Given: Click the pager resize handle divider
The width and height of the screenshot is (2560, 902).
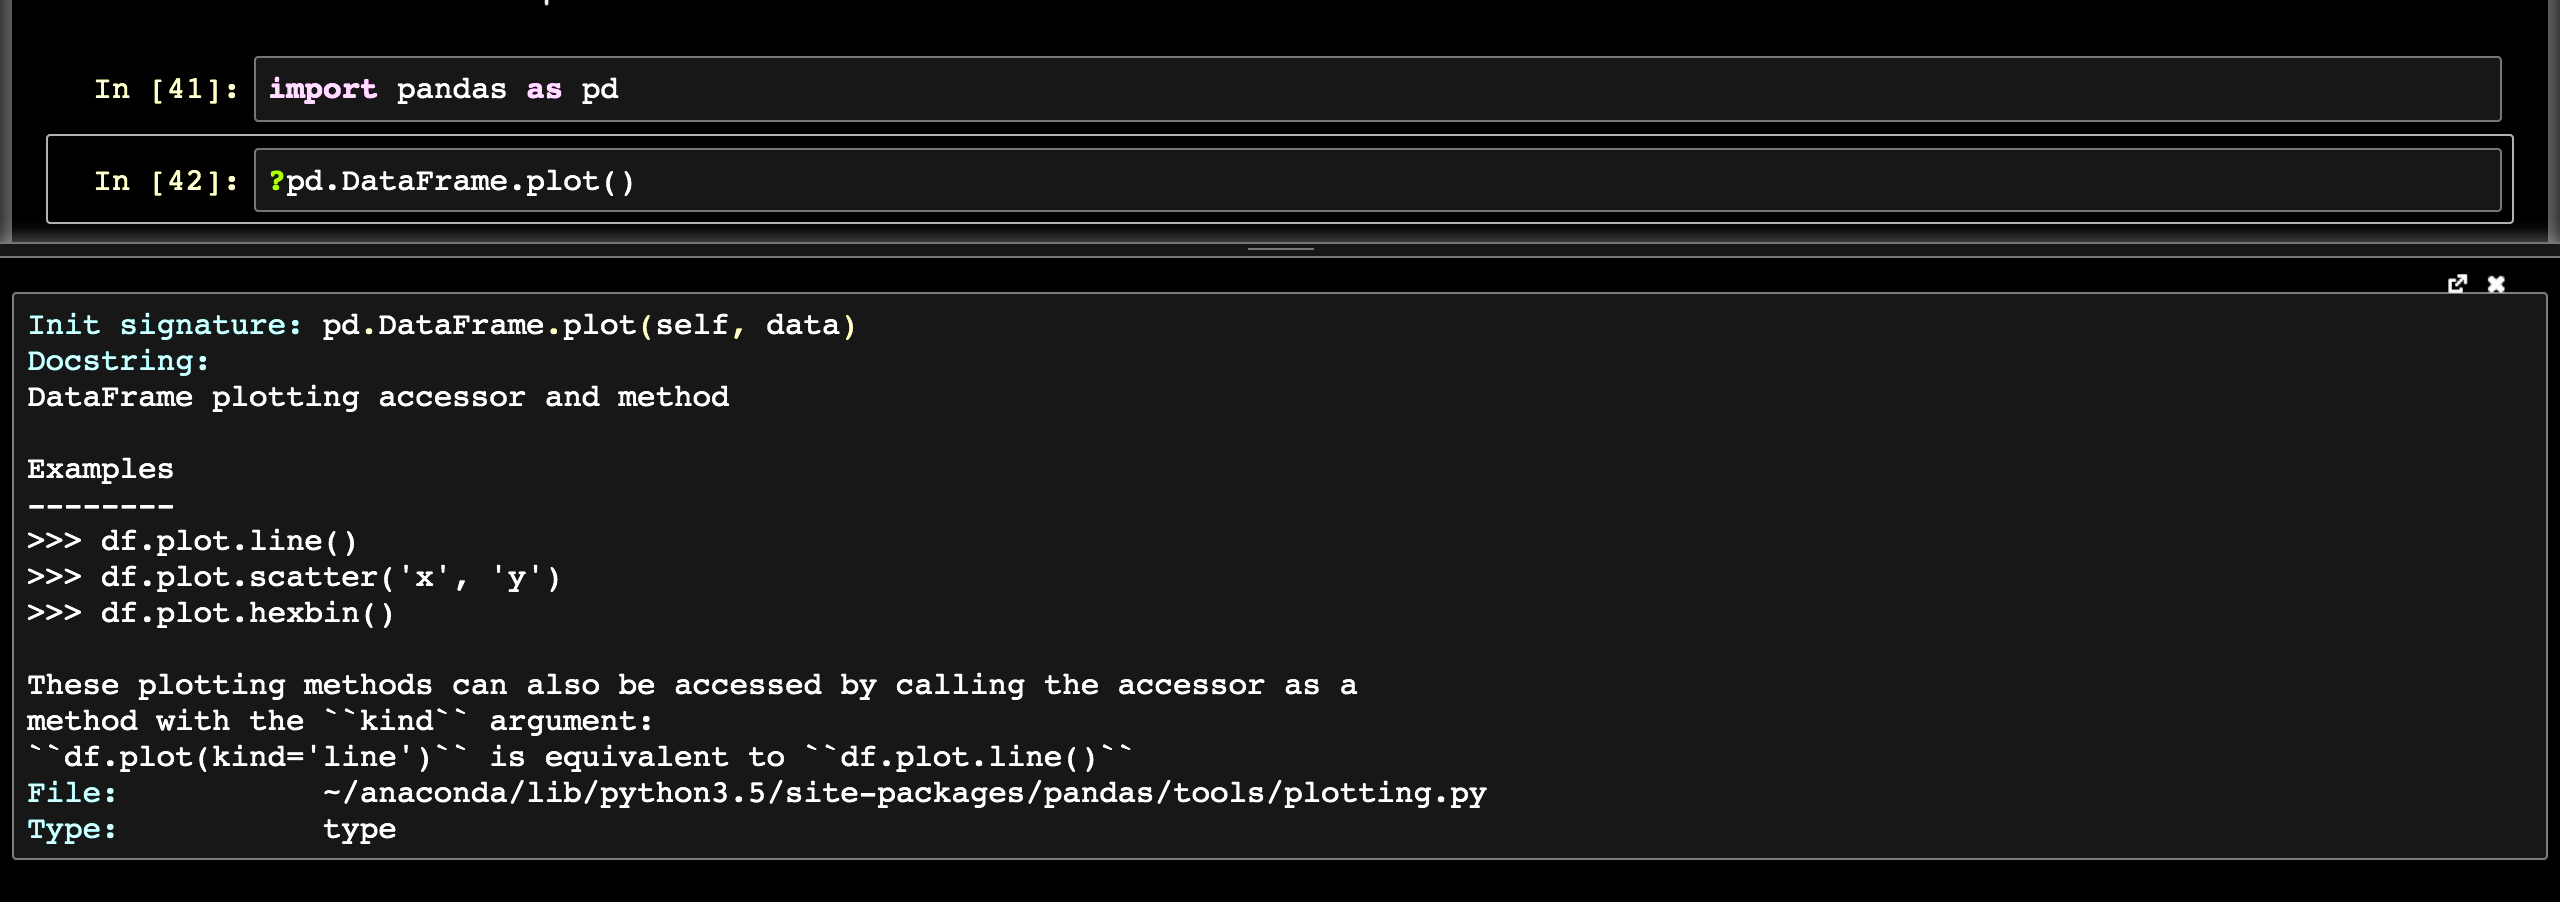Looking at the screenshot, I should (x=1280, y=249).
